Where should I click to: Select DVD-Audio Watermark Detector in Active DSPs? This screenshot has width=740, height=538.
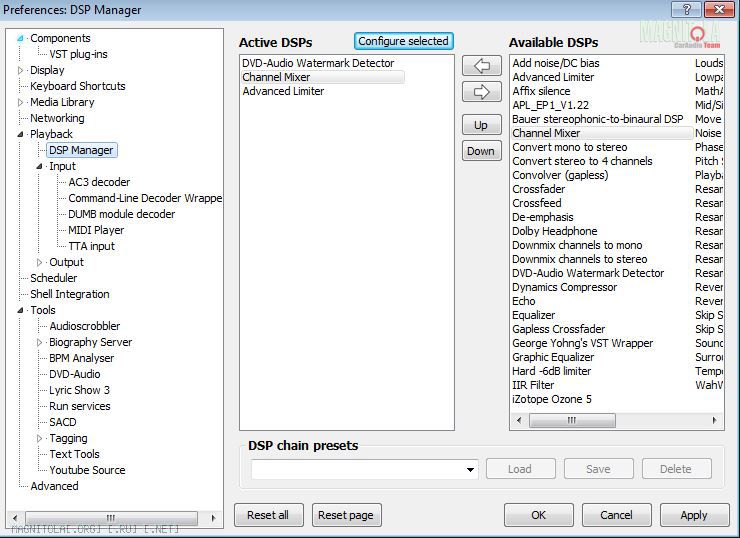pyautogui.click(x=318, y=63)
